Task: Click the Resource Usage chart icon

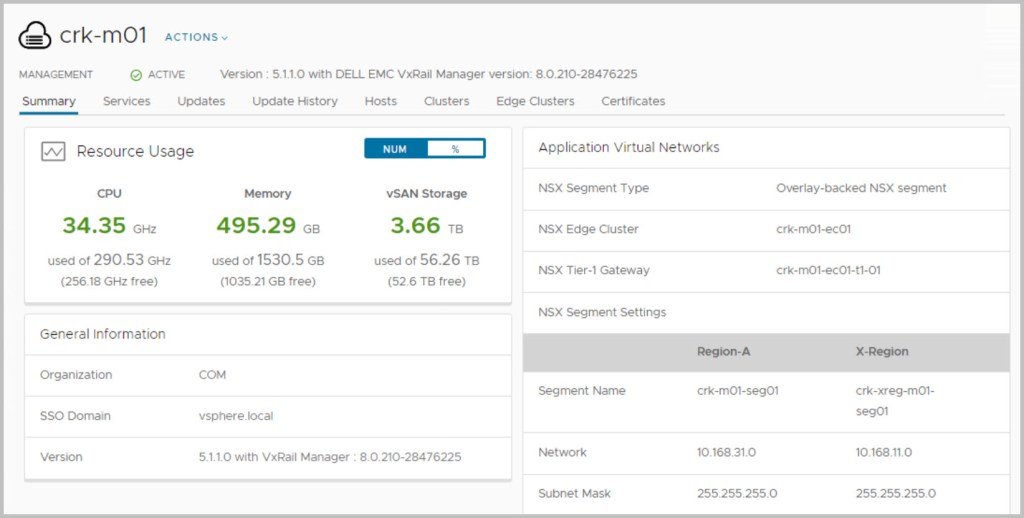Action: pyautogui.click(x=53, y=151)
